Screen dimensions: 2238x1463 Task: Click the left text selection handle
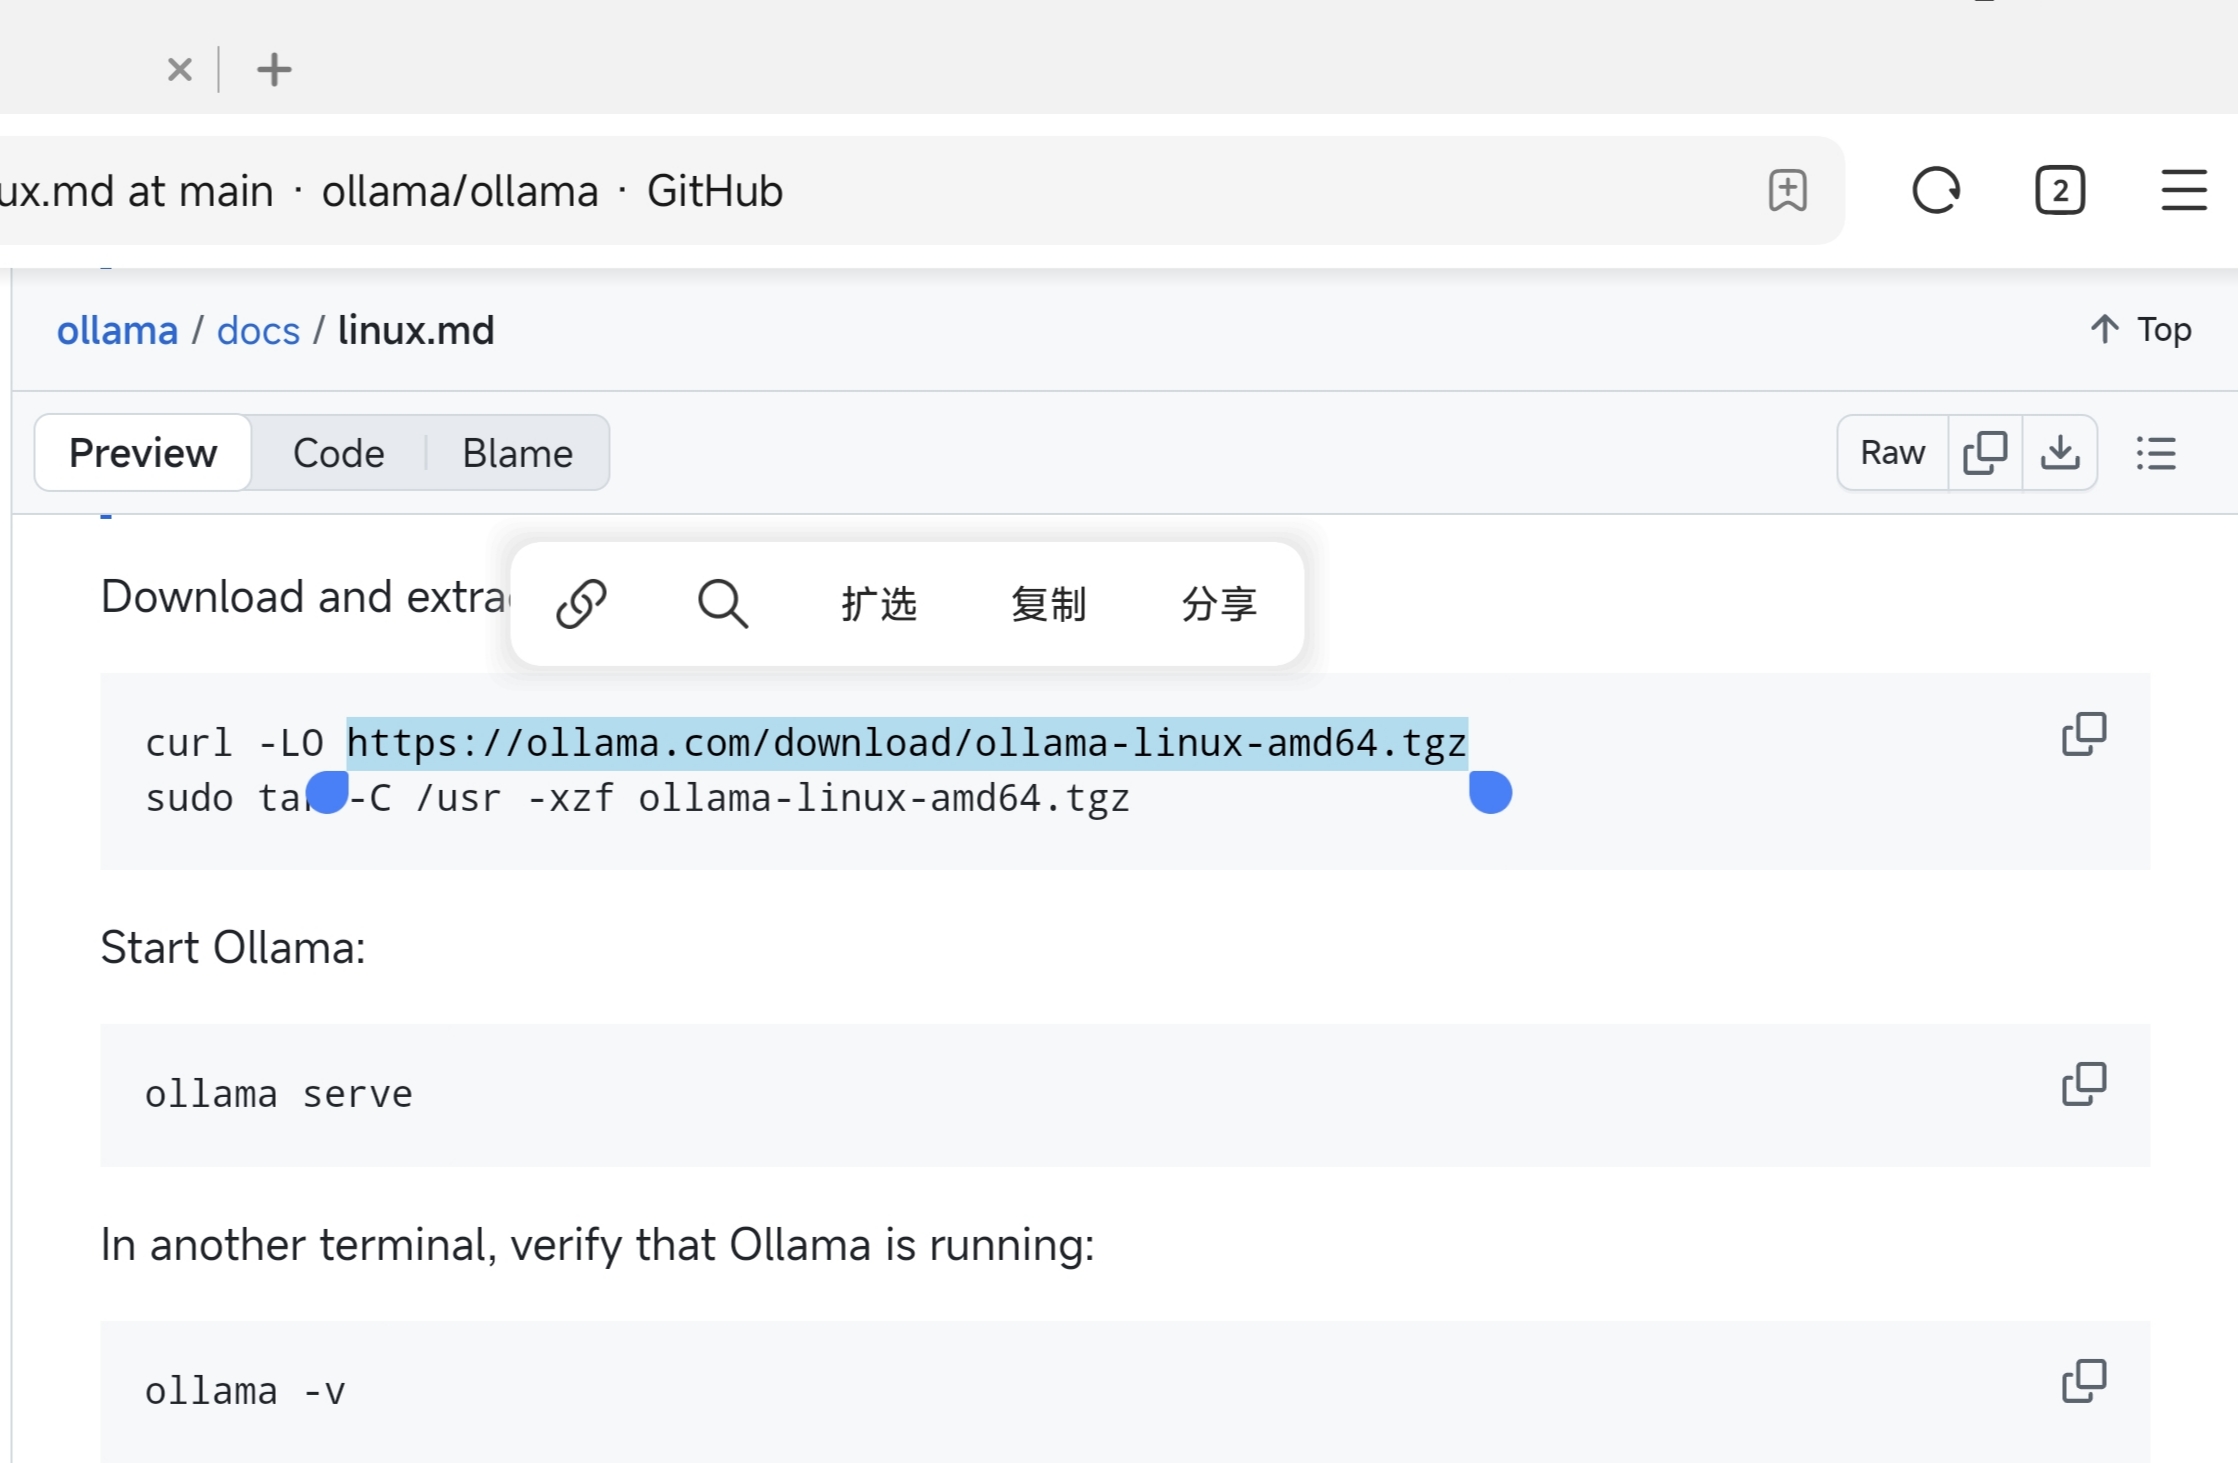326,793
